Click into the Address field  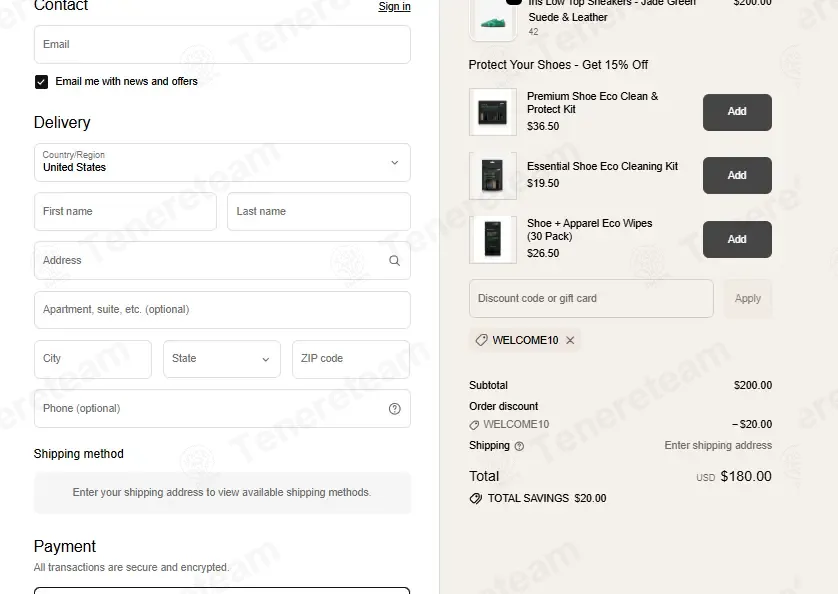tap(222, 260)
